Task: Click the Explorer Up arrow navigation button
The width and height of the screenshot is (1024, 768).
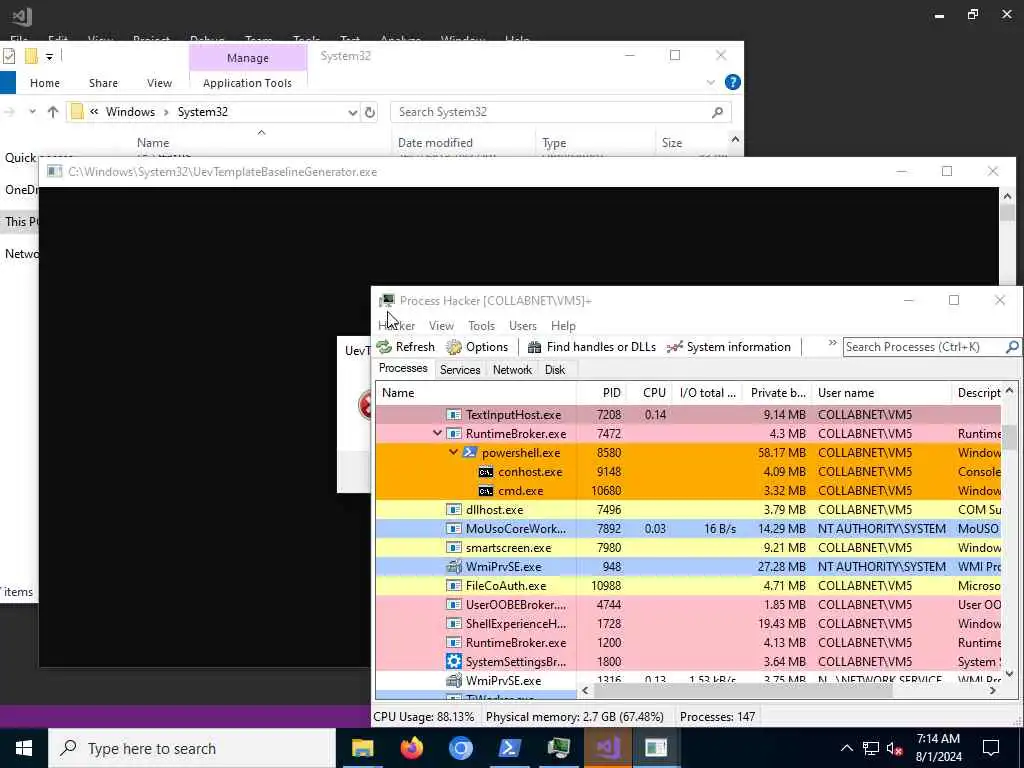Action: (x=53, y=112)
